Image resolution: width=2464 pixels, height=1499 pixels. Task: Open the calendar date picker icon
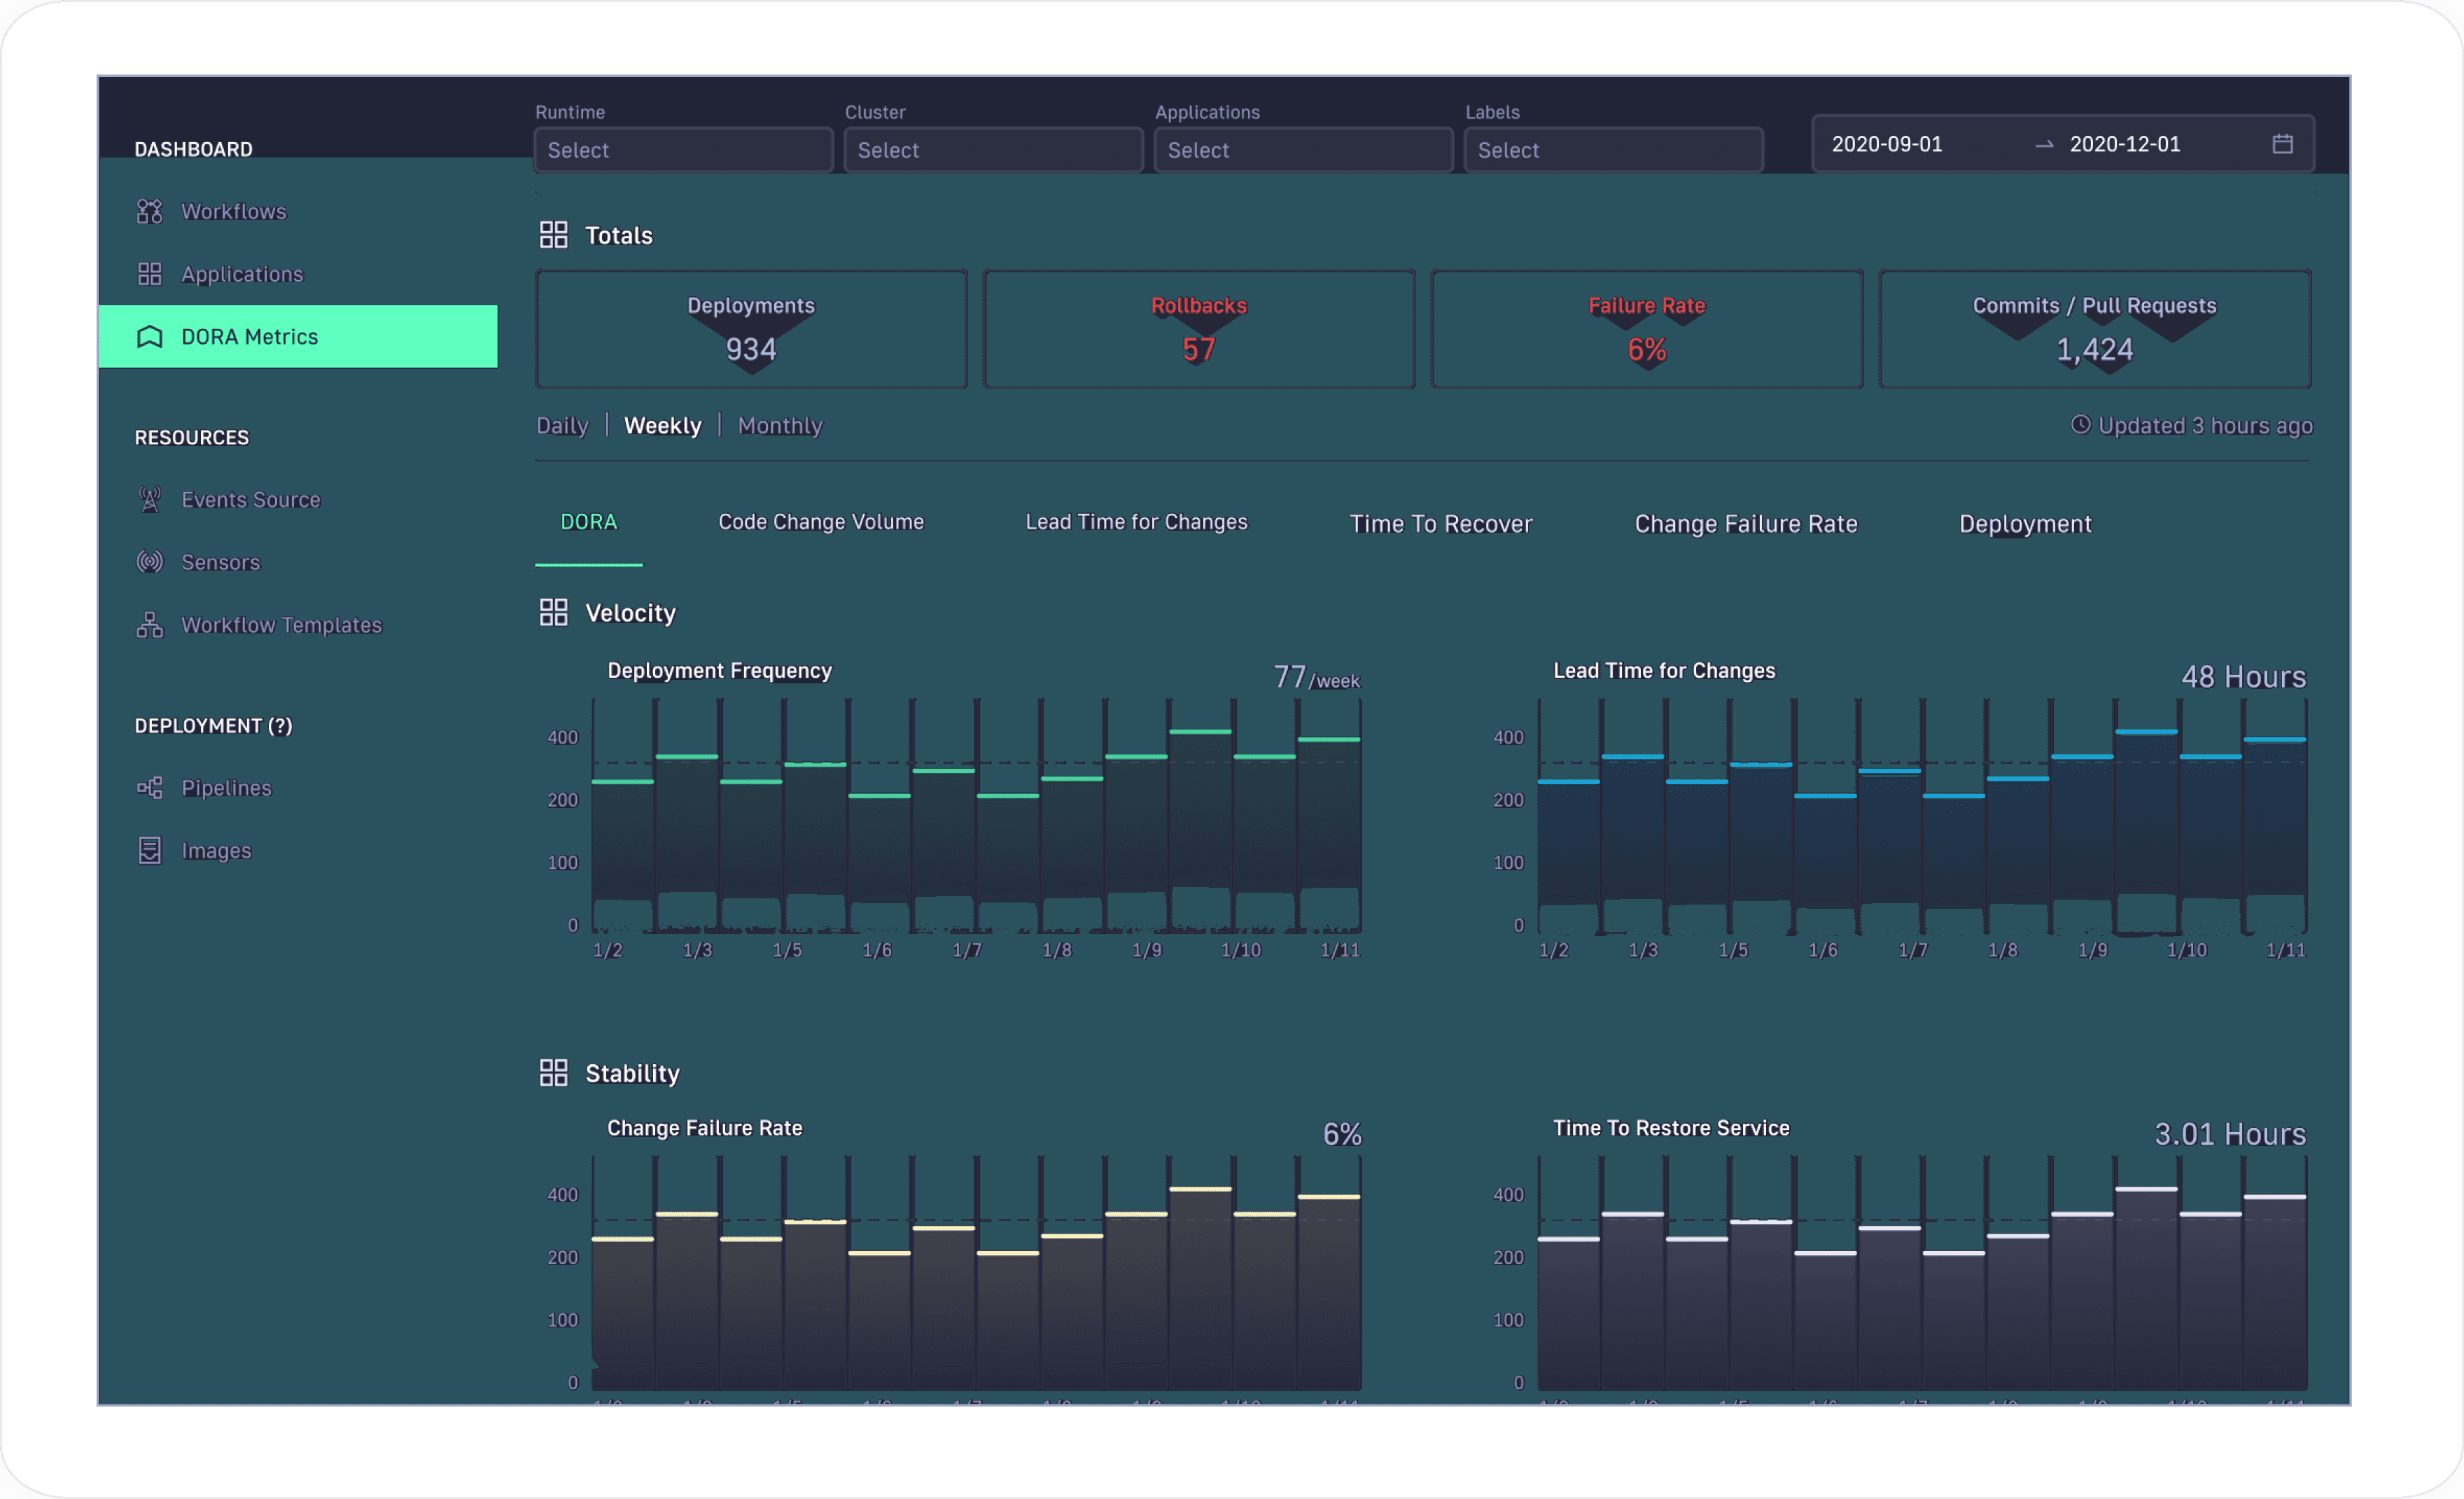2282,144
